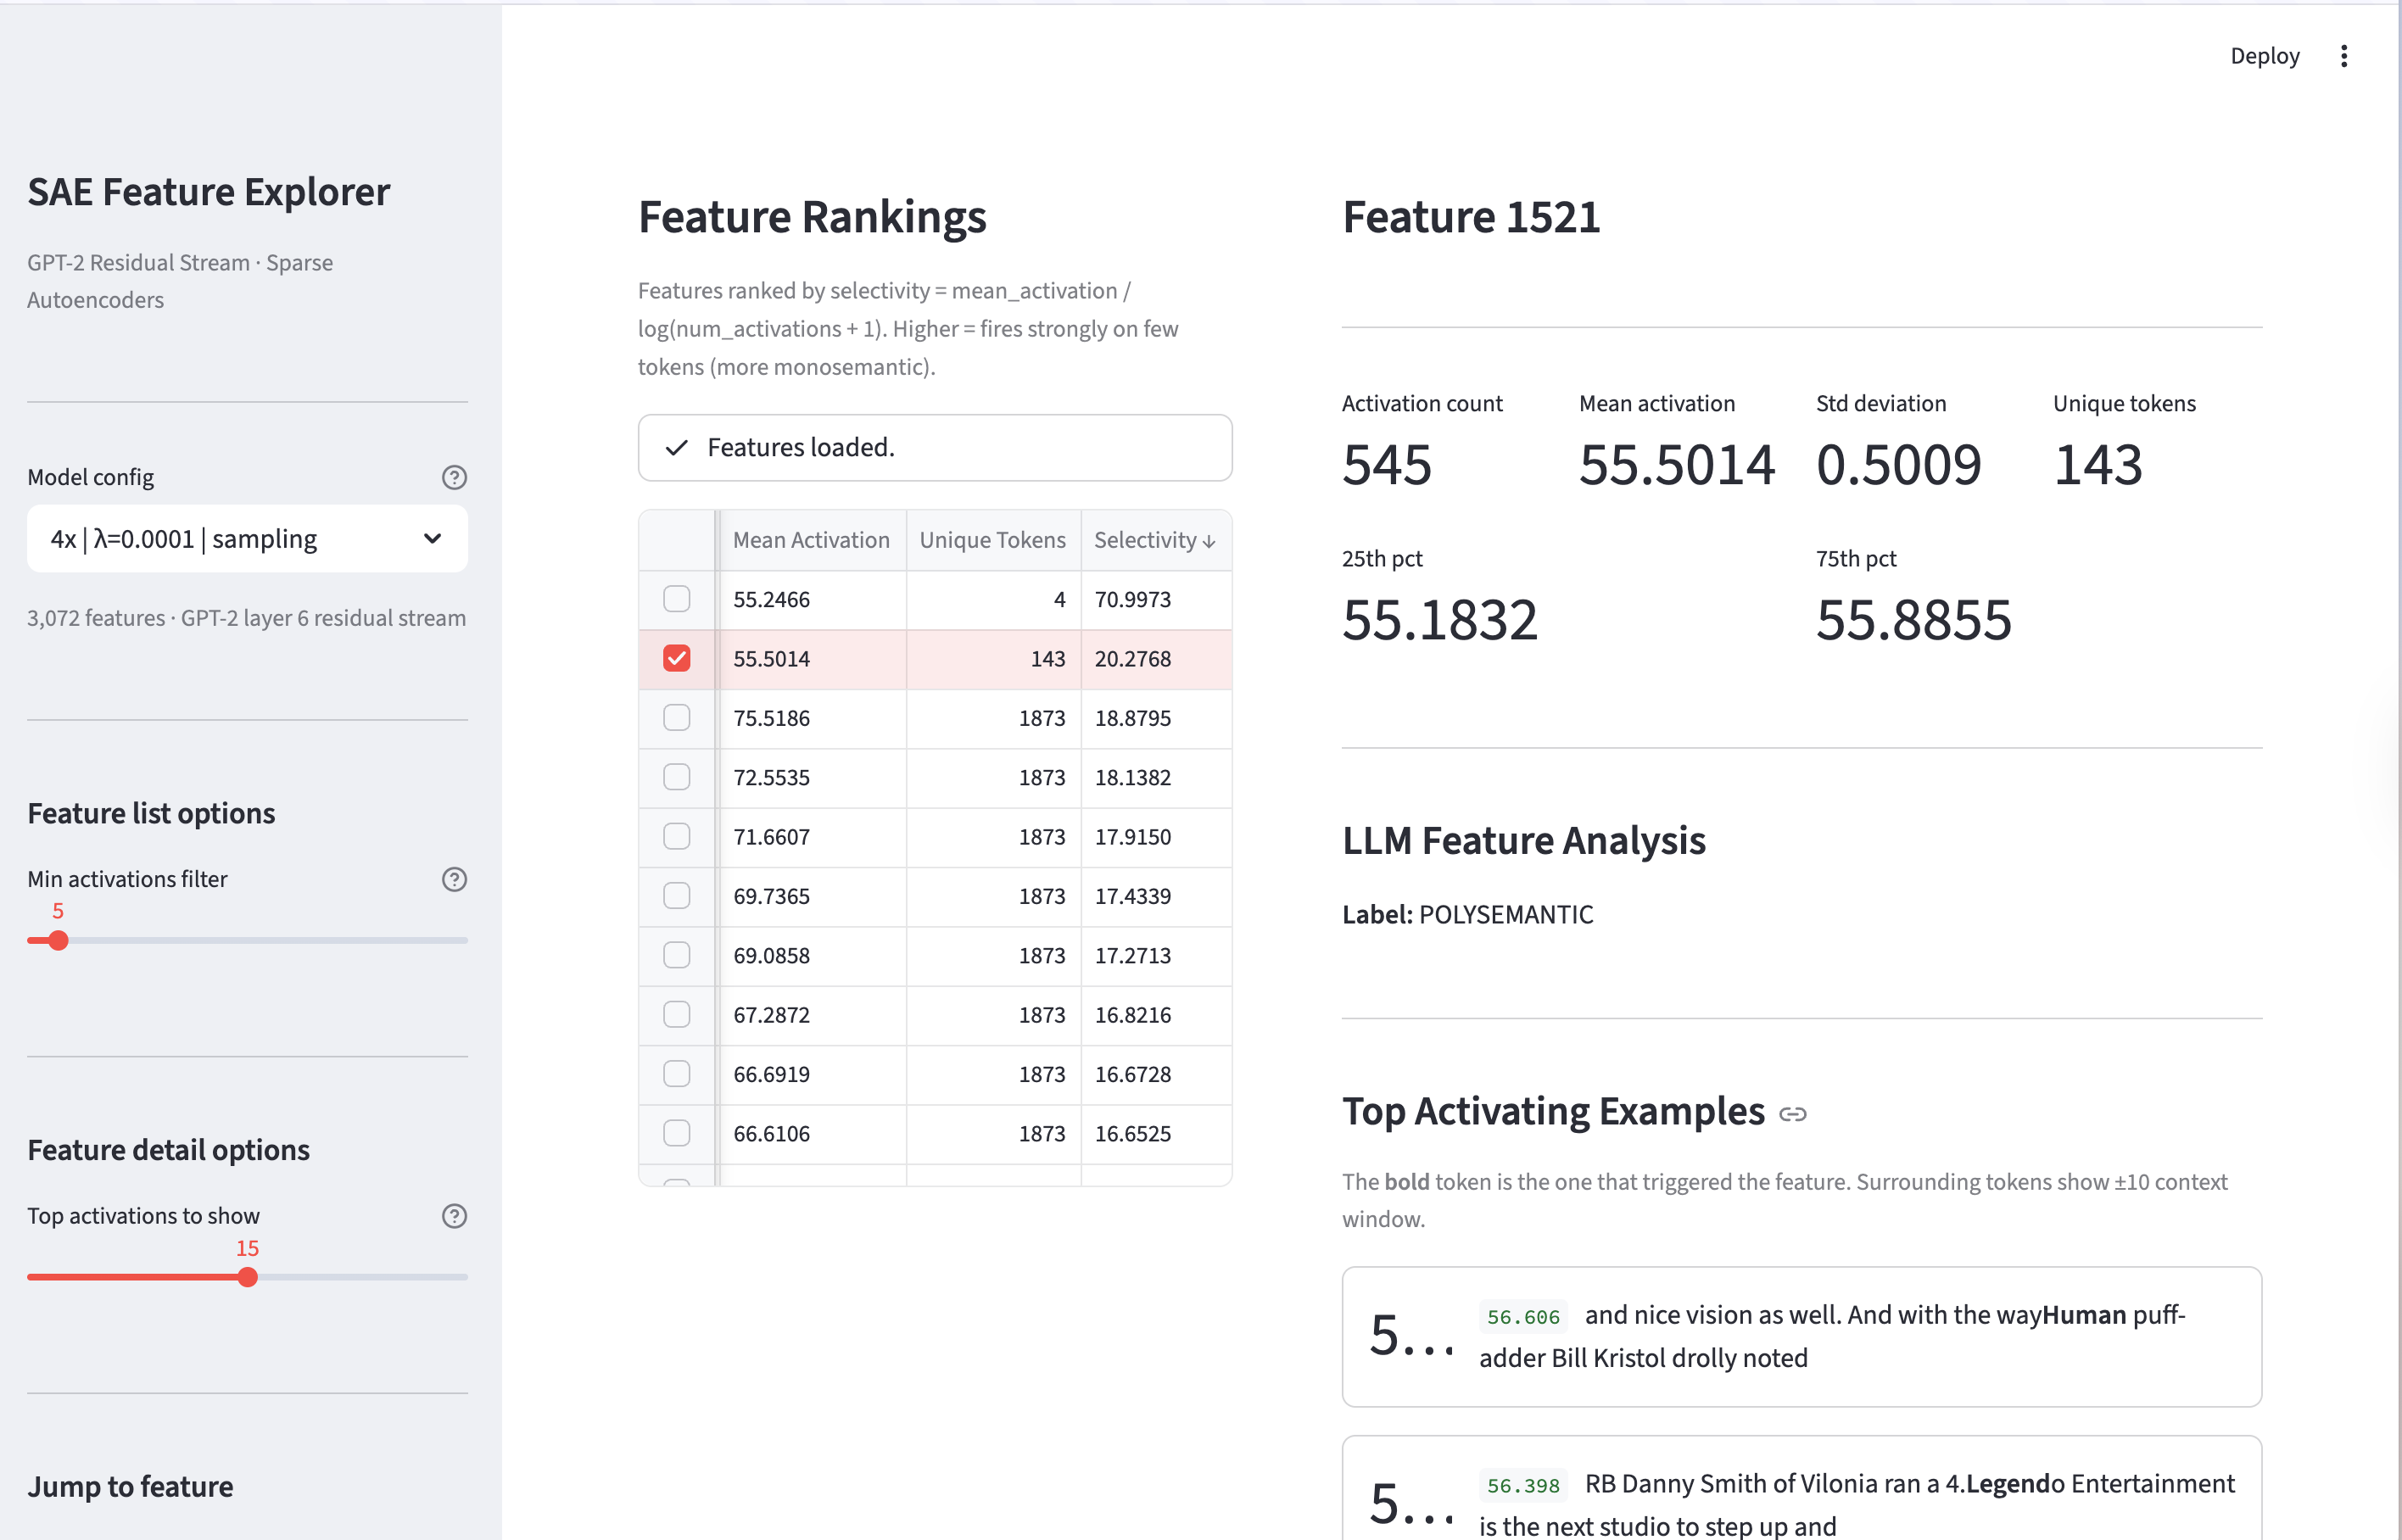The width and height of the screenshot is (2402, 1540).
Task: Tick the checkbox for row 66.6106
Action: coord(677,1133)
